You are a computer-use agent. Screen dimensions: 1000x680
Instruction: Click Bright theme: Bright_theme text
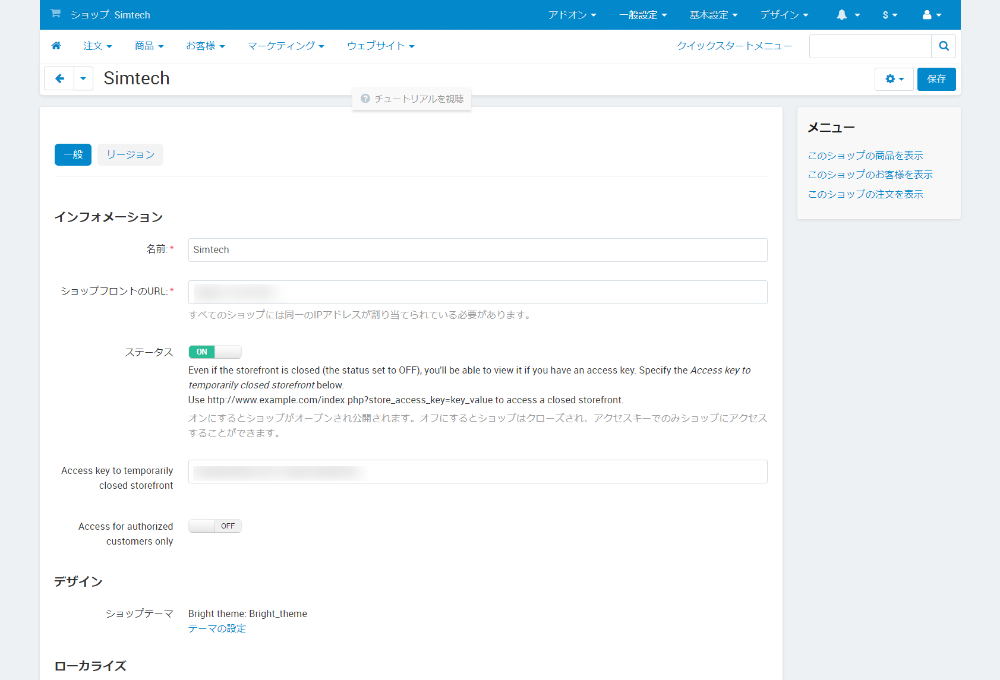click(247, 614)
